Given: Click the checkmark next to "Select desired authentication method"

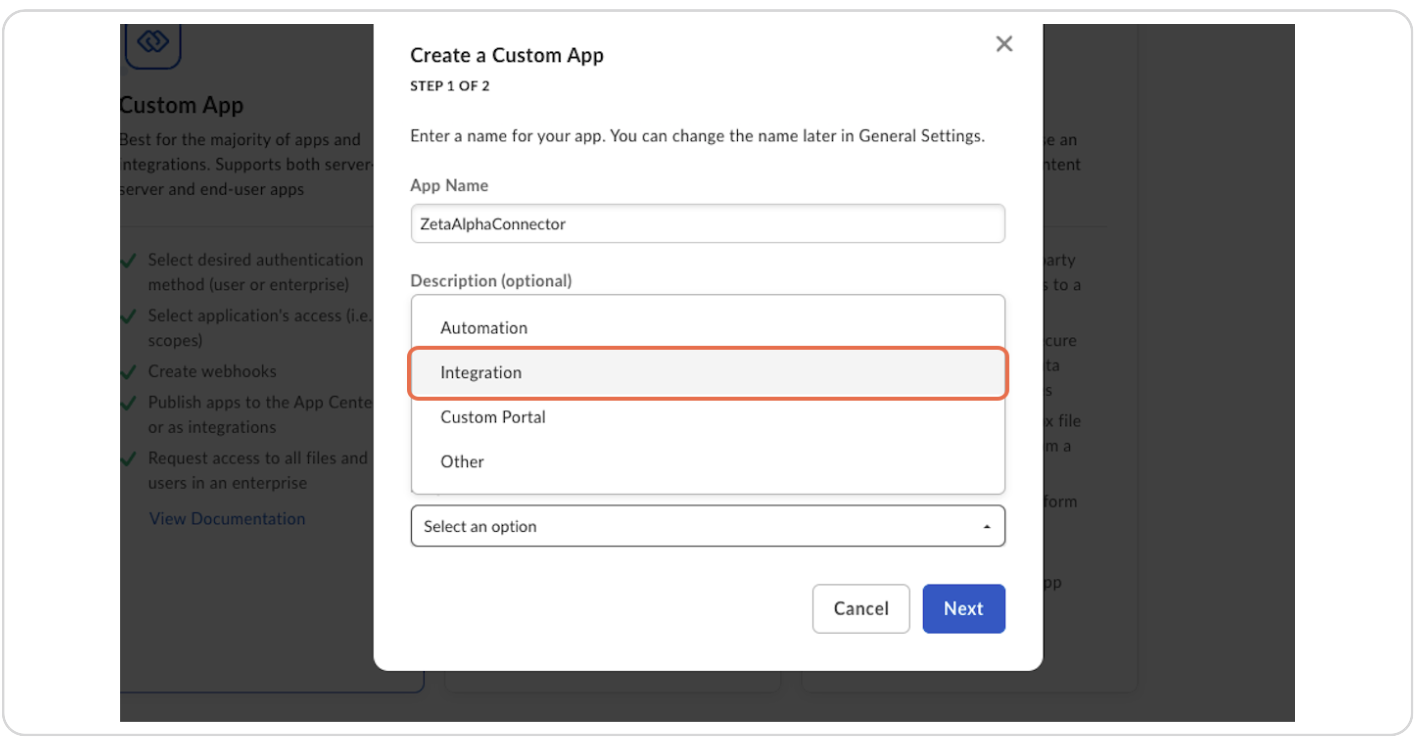Looking at the screenshot, I should pyautogui.click(x=130, y=260).
